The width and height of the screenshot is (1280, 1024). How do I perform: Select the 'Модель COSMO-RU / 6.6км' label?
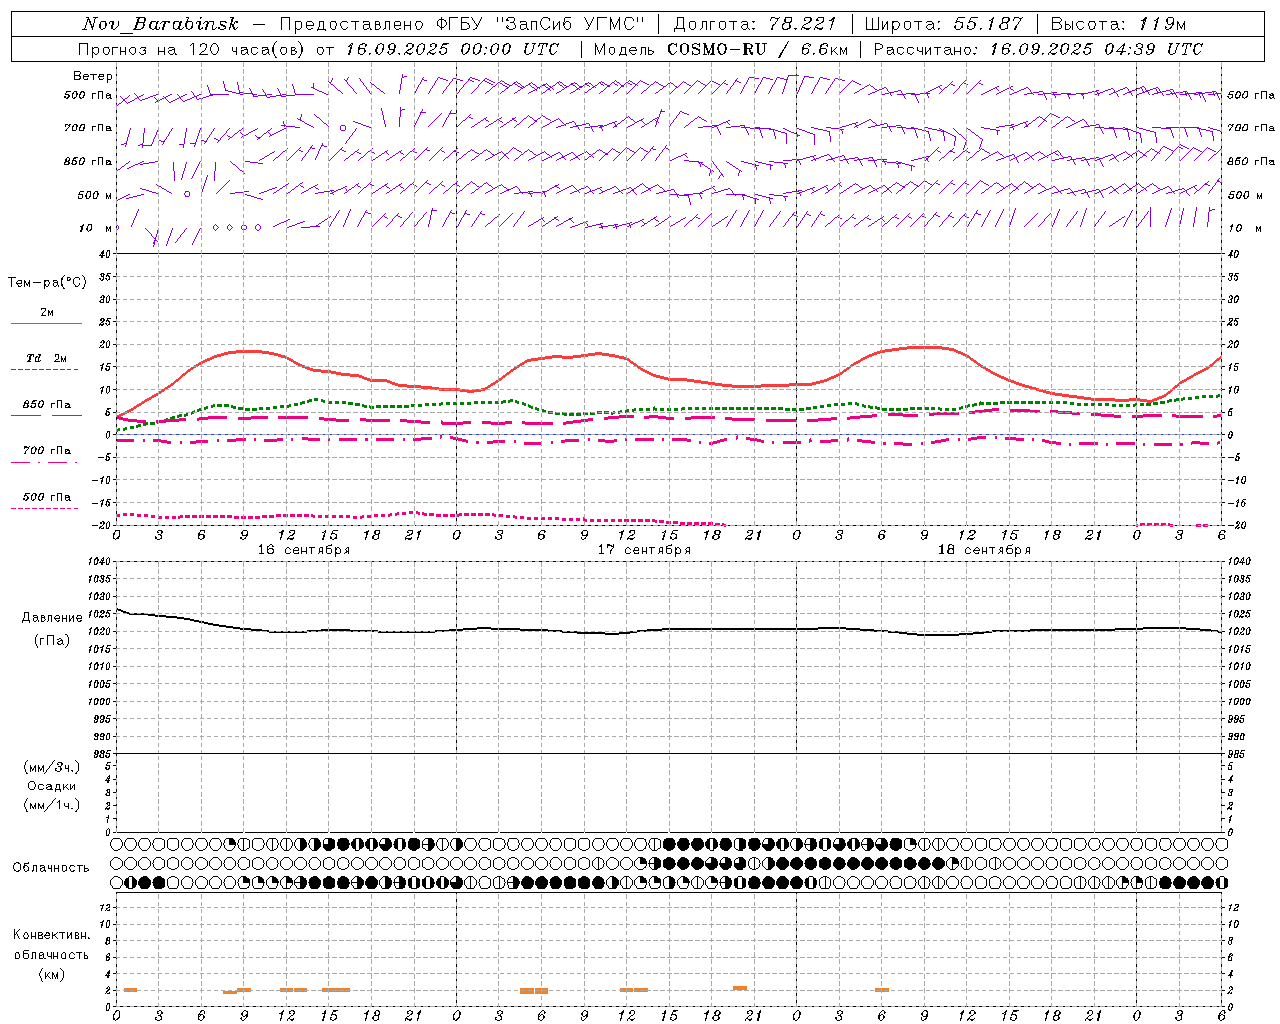point(720,49)
